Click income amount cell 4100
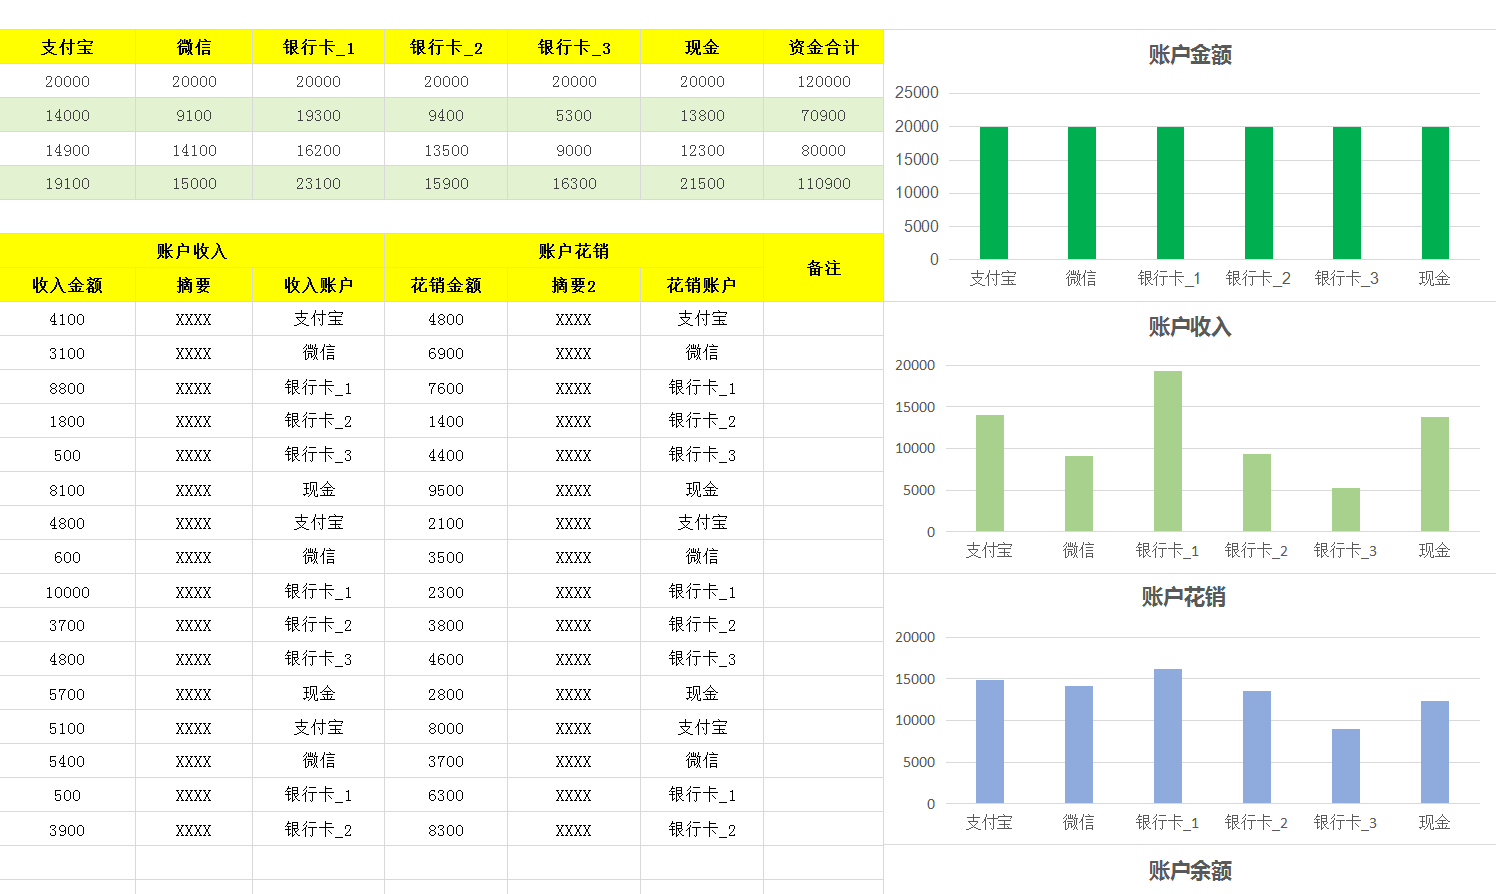The image size is (1496, 894). pos(67,320)
